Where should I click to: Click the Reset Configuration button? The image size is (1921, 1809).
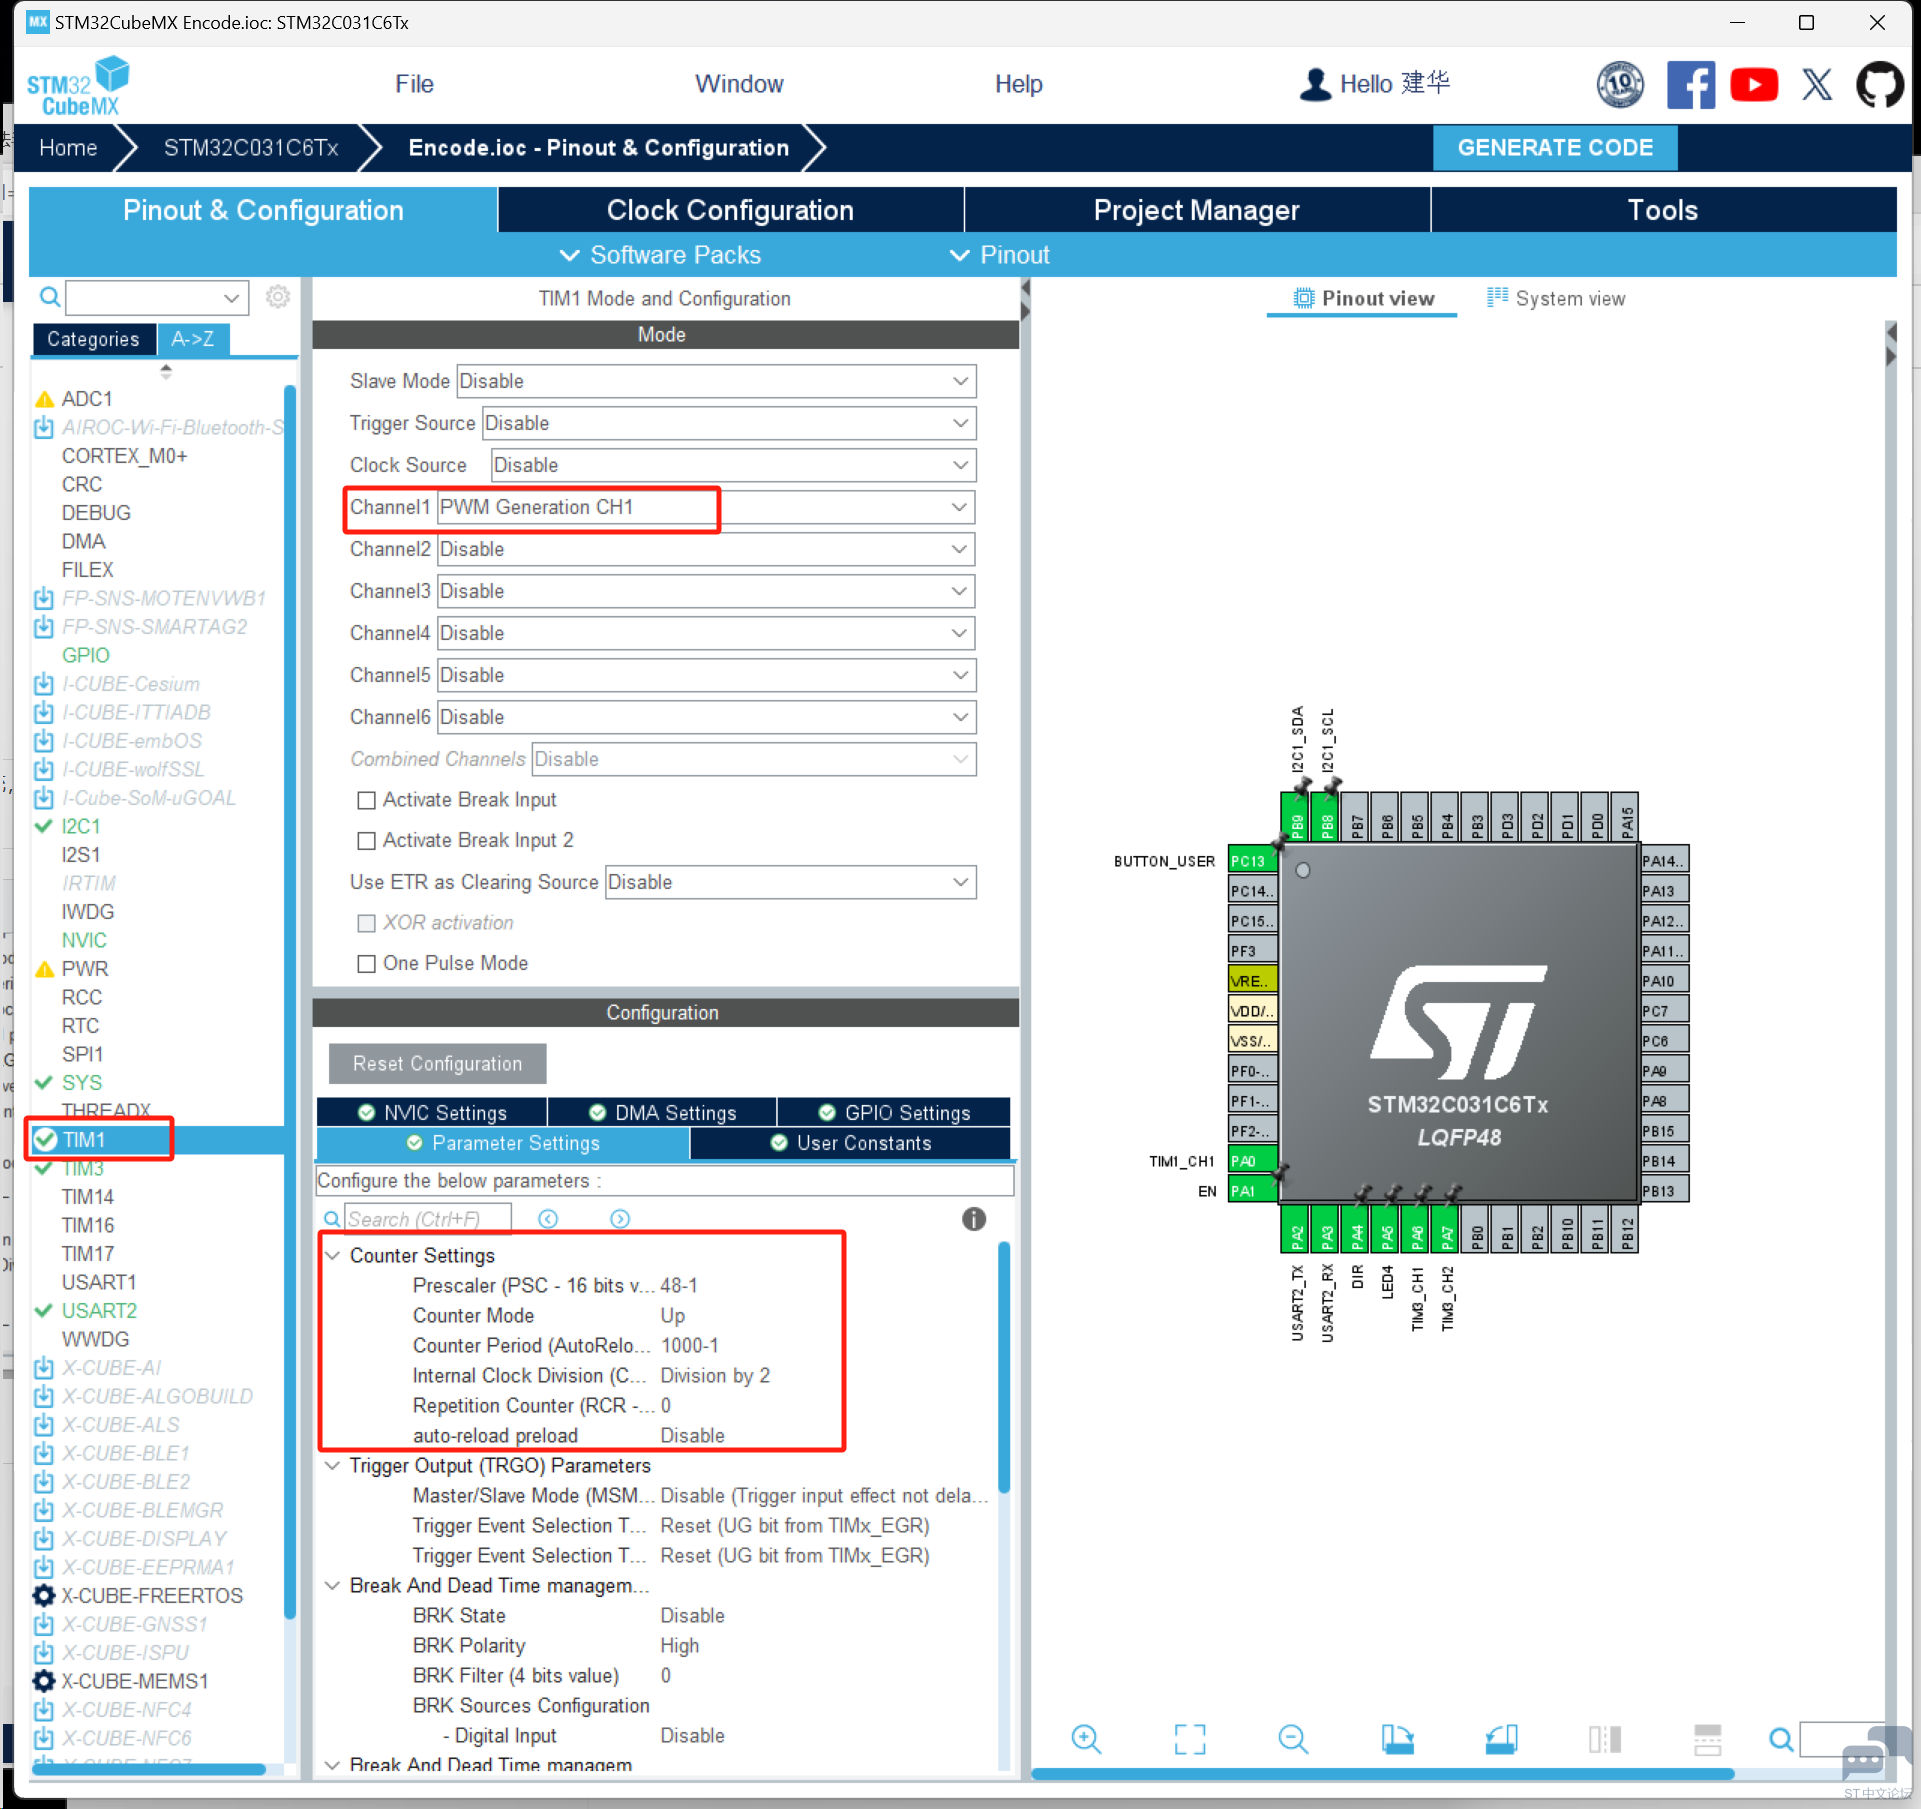click(437, 1064)
